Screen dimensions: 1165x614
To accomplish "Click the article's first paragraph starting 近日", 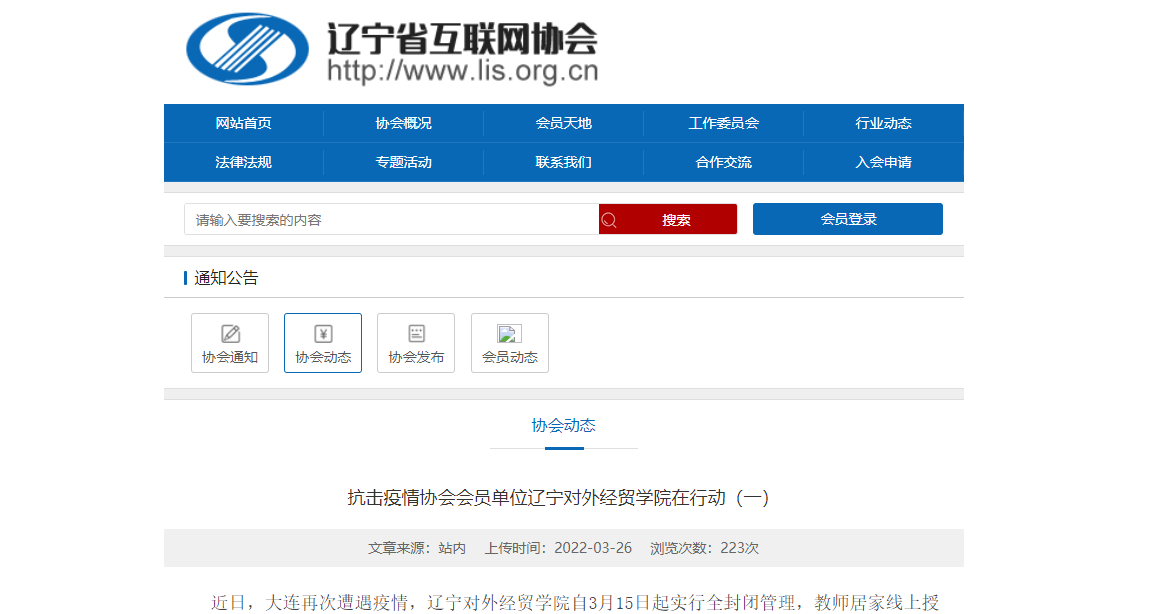I will click(574, 602).
